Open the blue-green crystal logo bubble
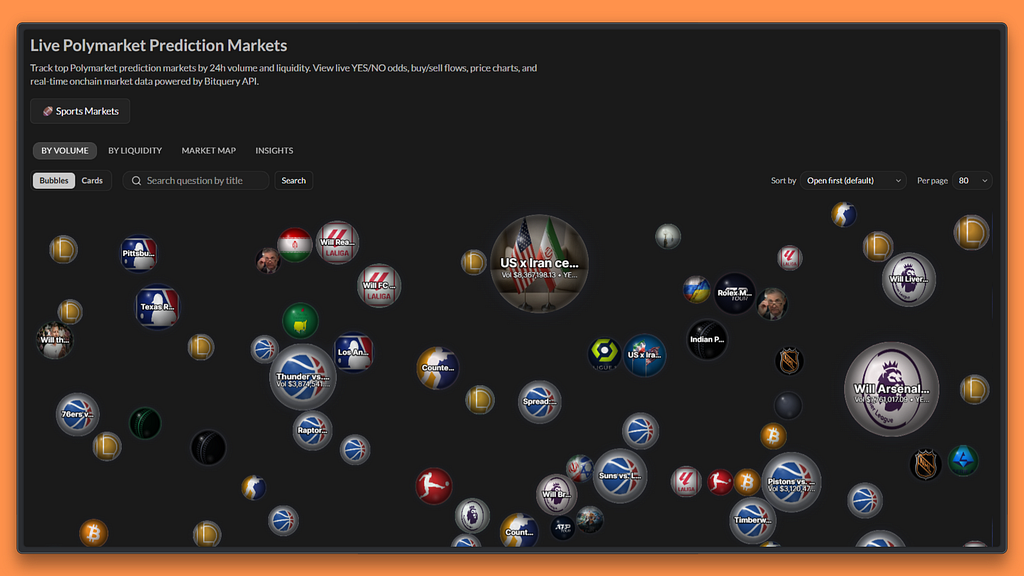Image resolution: width=1024 pixels, height=576 pixels. 963,460
